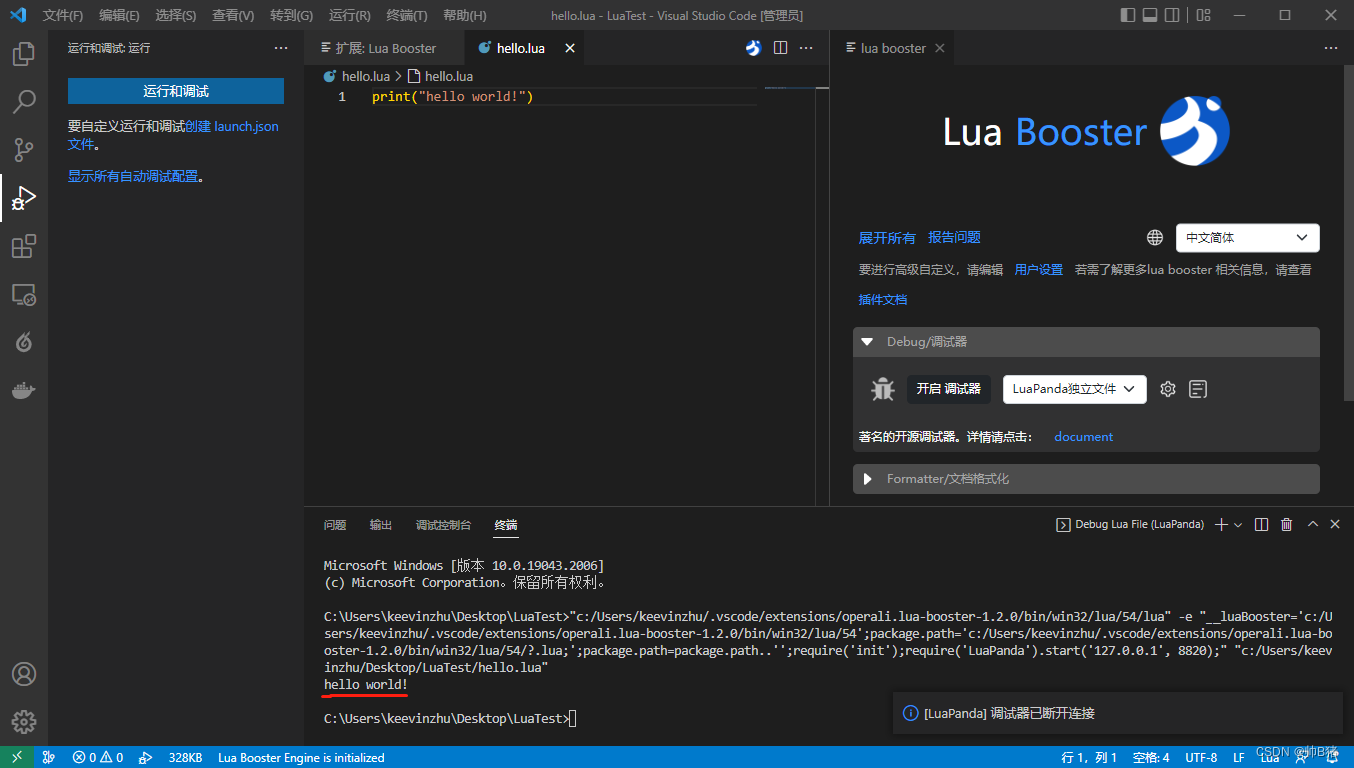
Task: Open the LuaPanda独立文件 dropdown
Action: click(x=1074, y=389)
